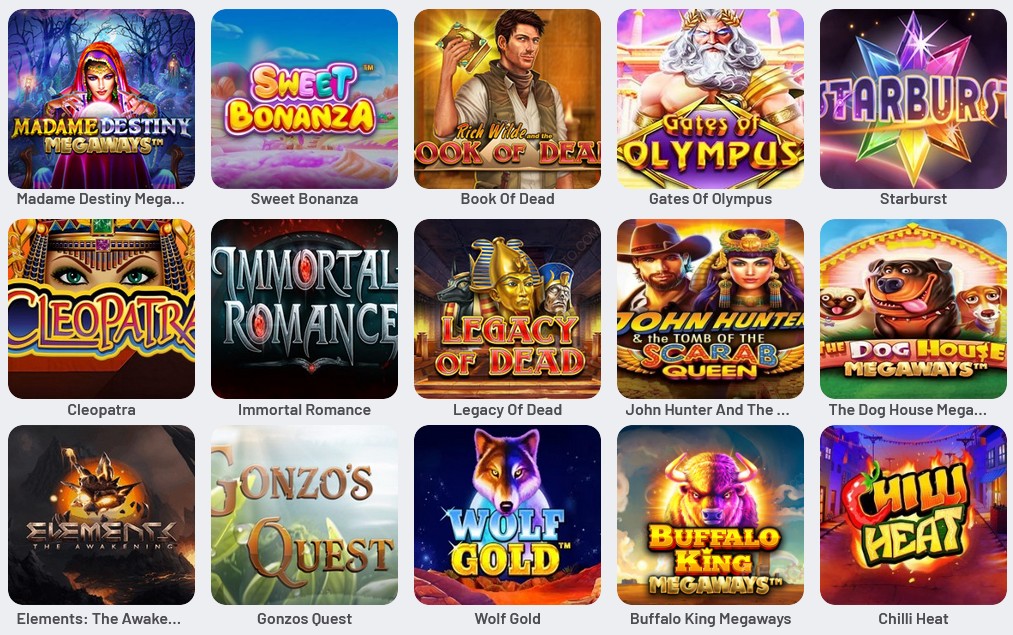Click the Starburst game thumbnail
The height and width of the screenshot is (635, 1013).
[913, 99]
